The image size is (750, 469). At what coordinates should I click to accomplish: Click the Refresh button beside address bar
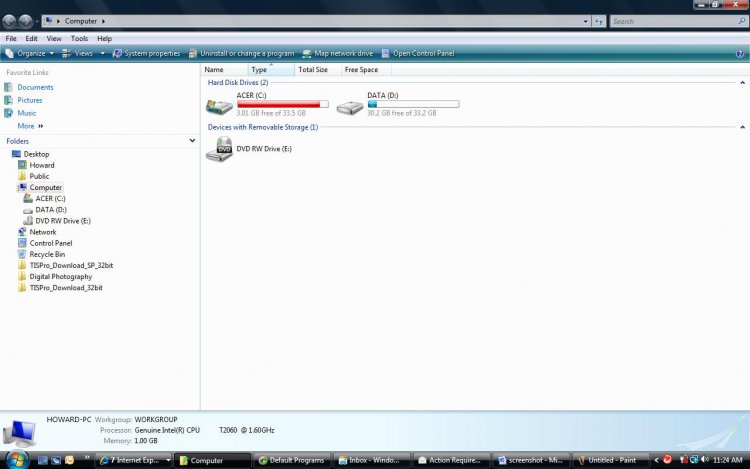tap(598, 20)
